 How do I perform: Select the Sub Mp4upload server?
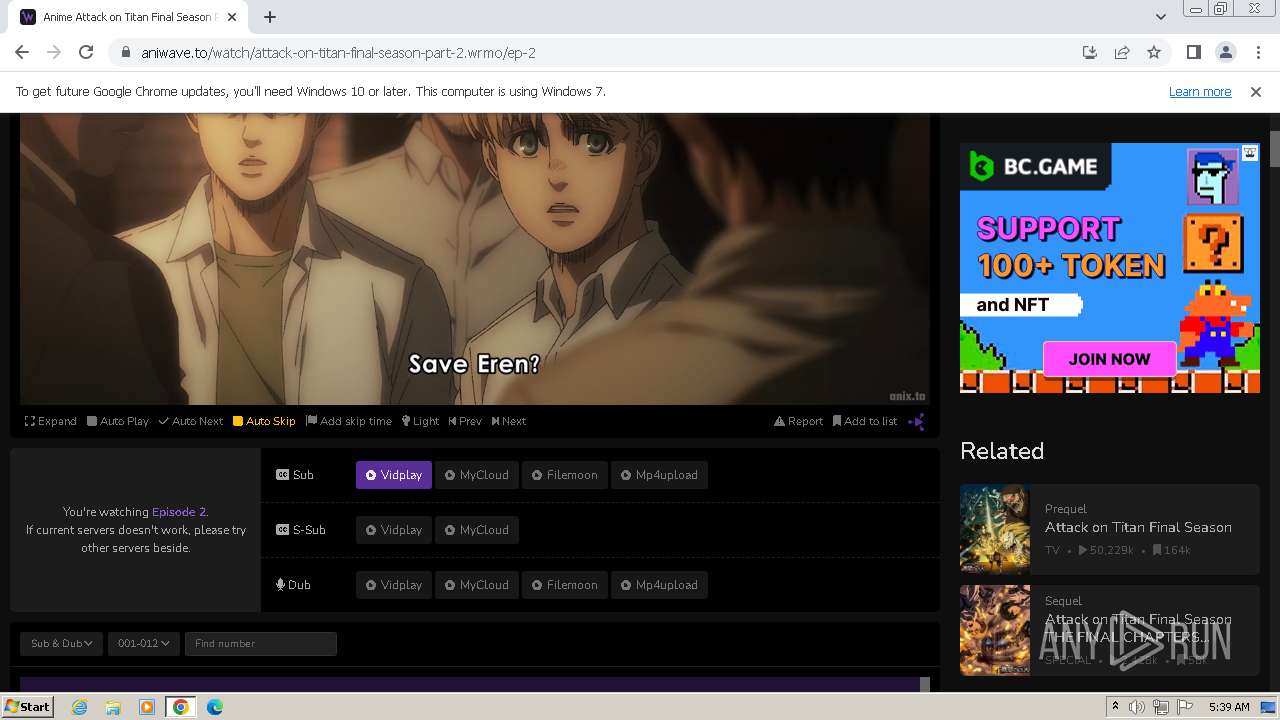(x=660, y=475)
